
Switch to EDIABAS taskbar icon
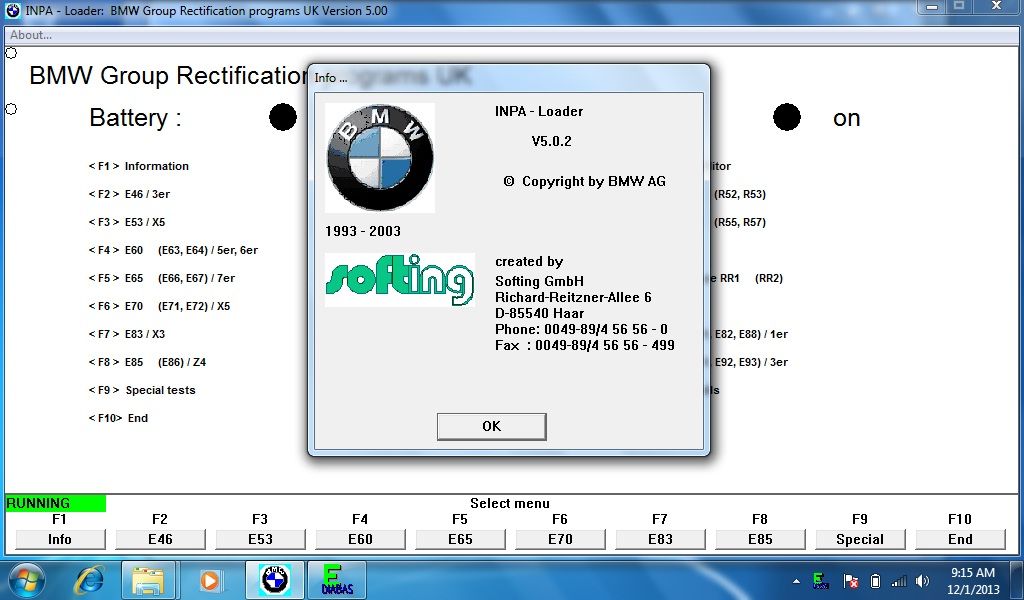pos(337,580)
